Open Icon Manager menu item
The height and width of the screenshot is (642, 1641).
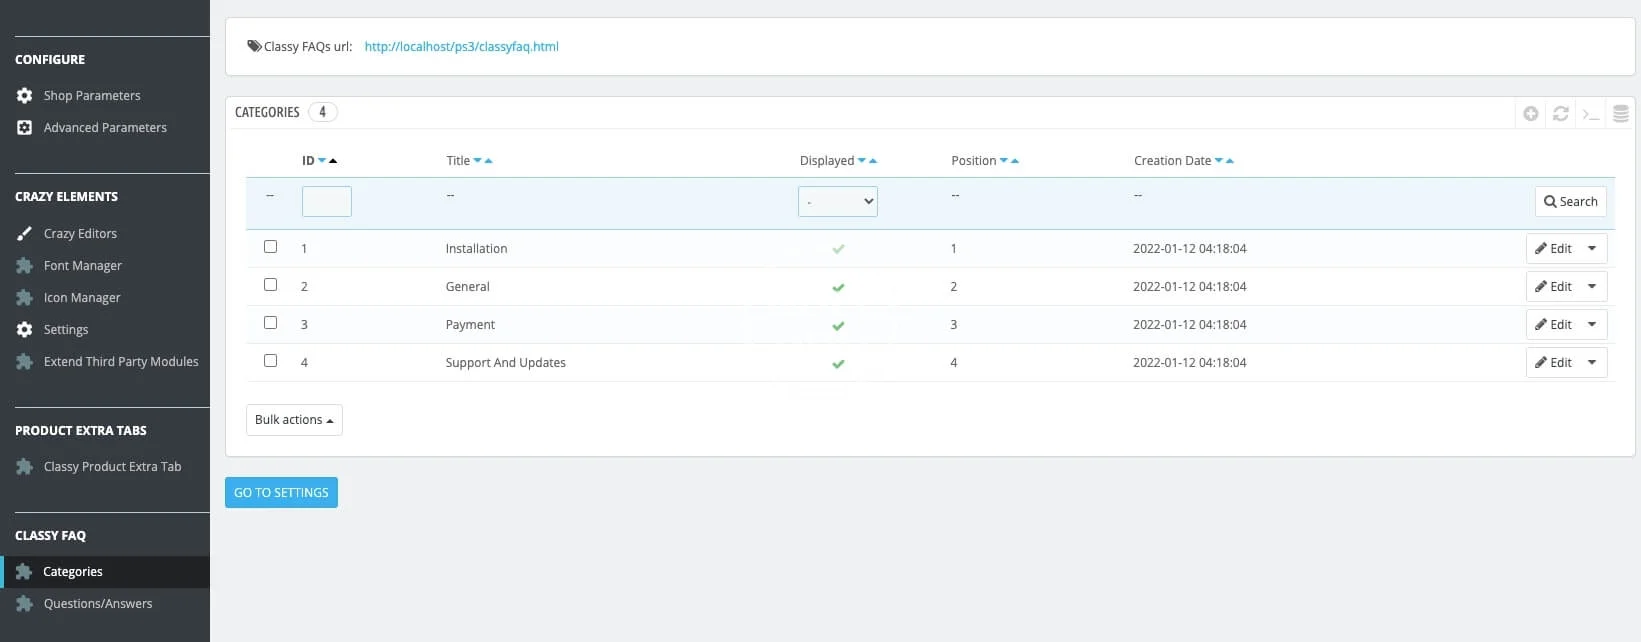82,297
